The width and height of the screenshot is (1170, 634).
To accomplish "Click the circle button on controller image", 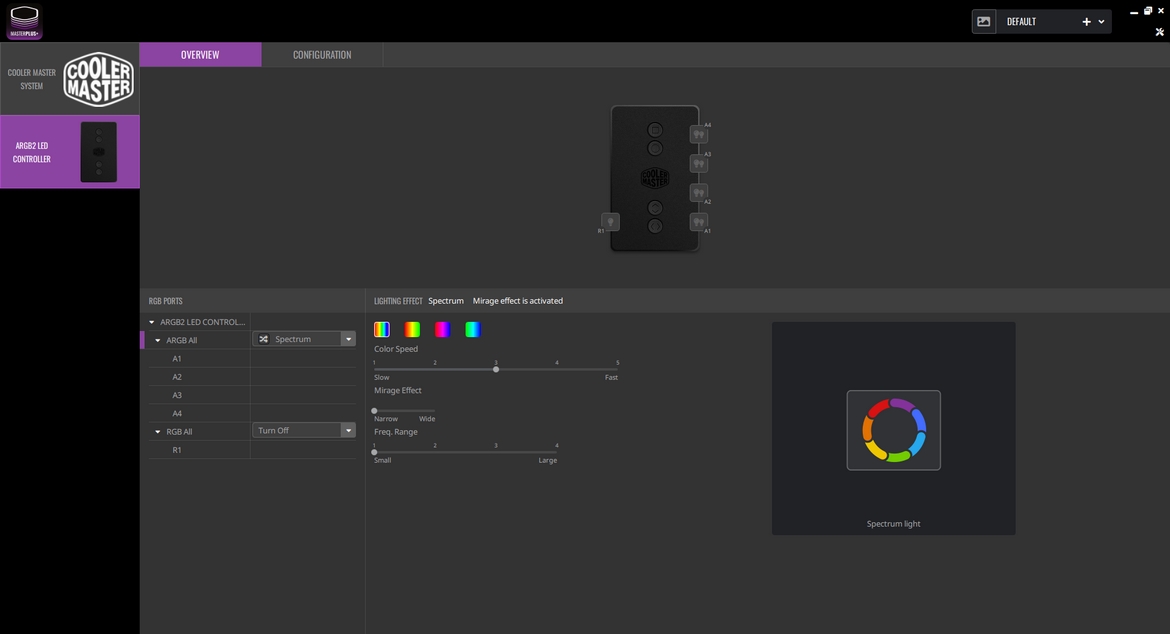I will coord(654,148).
